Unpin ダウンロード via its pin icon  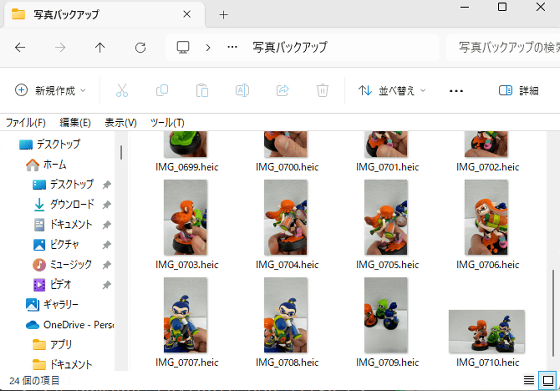coord(106,205)
